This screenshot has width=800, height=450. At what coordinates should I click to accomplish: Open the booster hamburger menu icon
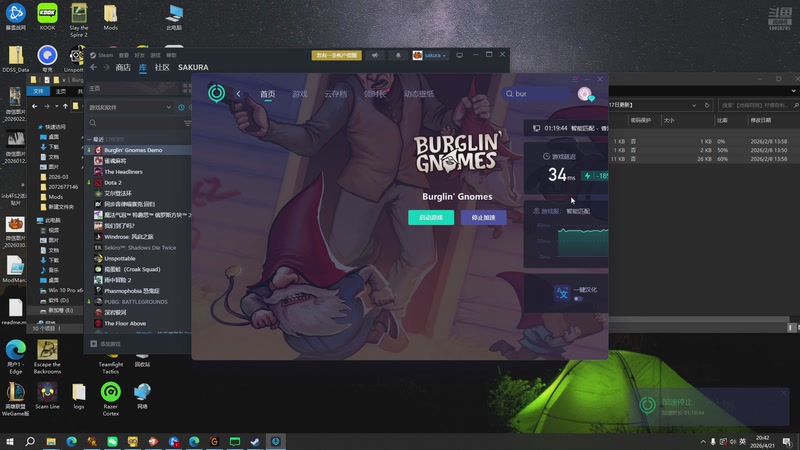[x=575, y=80]
